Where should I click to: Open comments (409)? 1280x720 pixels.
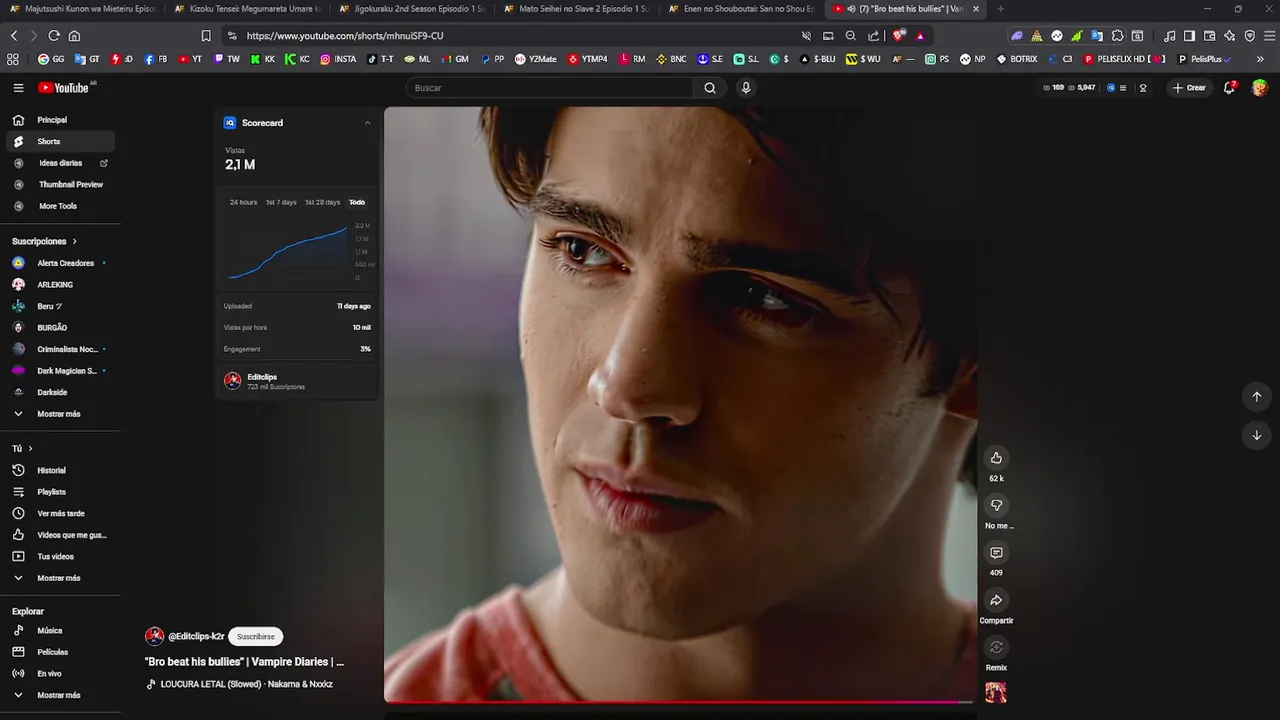tap(996, 553)
